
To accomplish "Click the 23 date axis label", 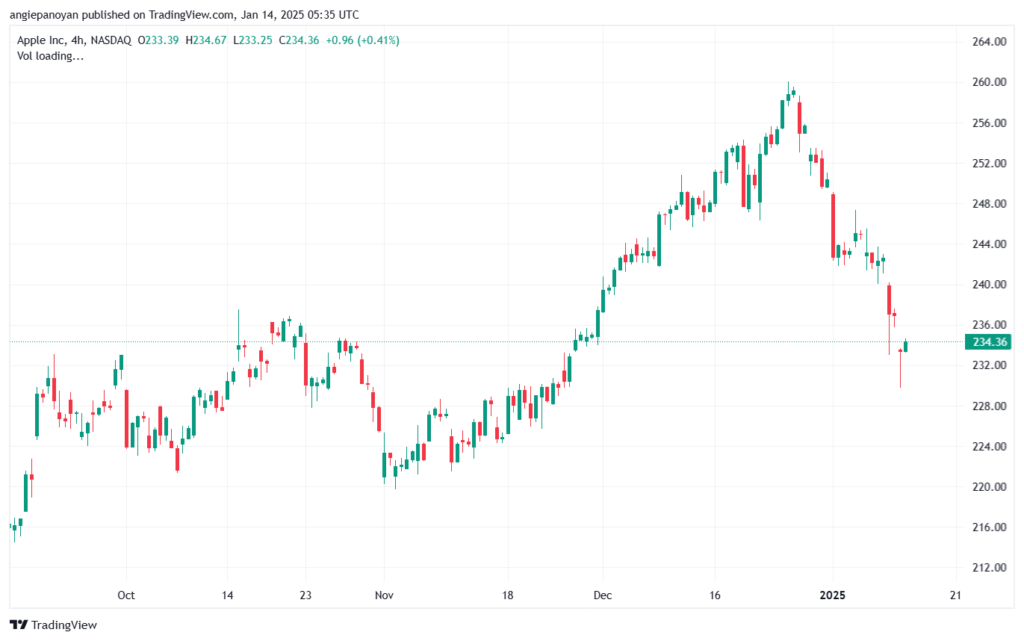I will click(306, 595).
